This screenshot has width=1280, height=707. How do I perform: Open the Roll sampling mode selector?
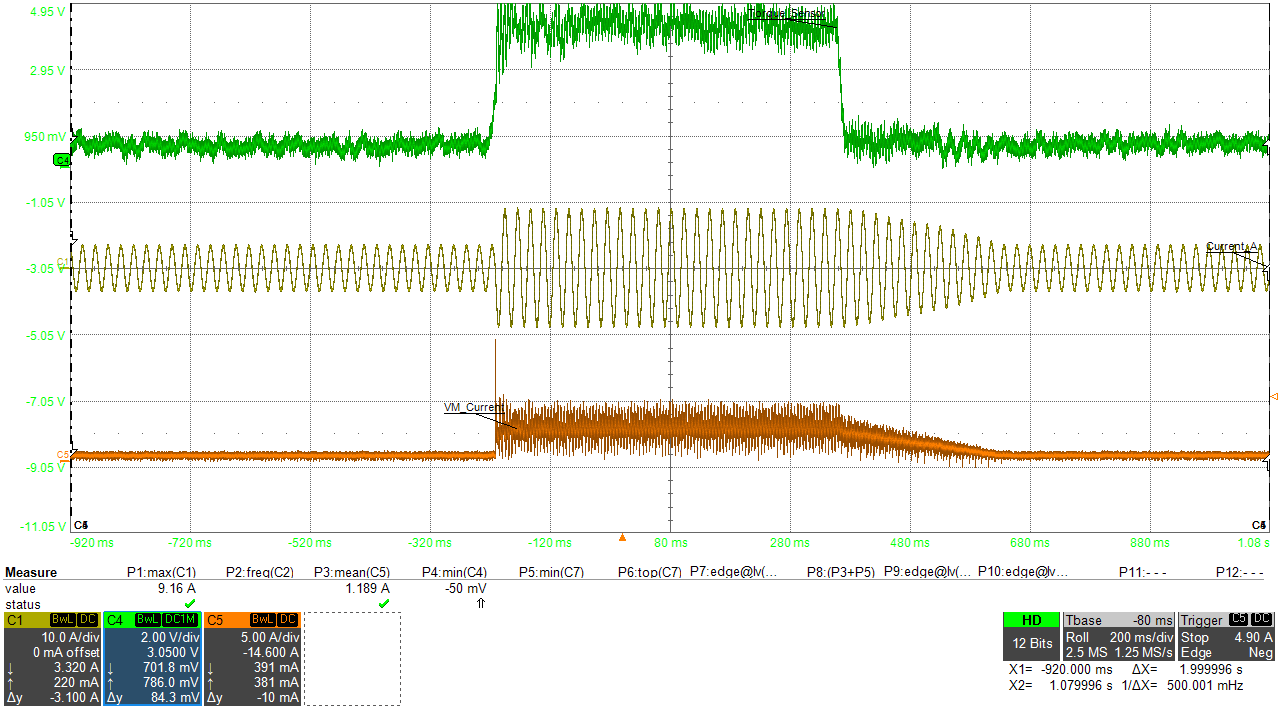[x=1078, y=637]
